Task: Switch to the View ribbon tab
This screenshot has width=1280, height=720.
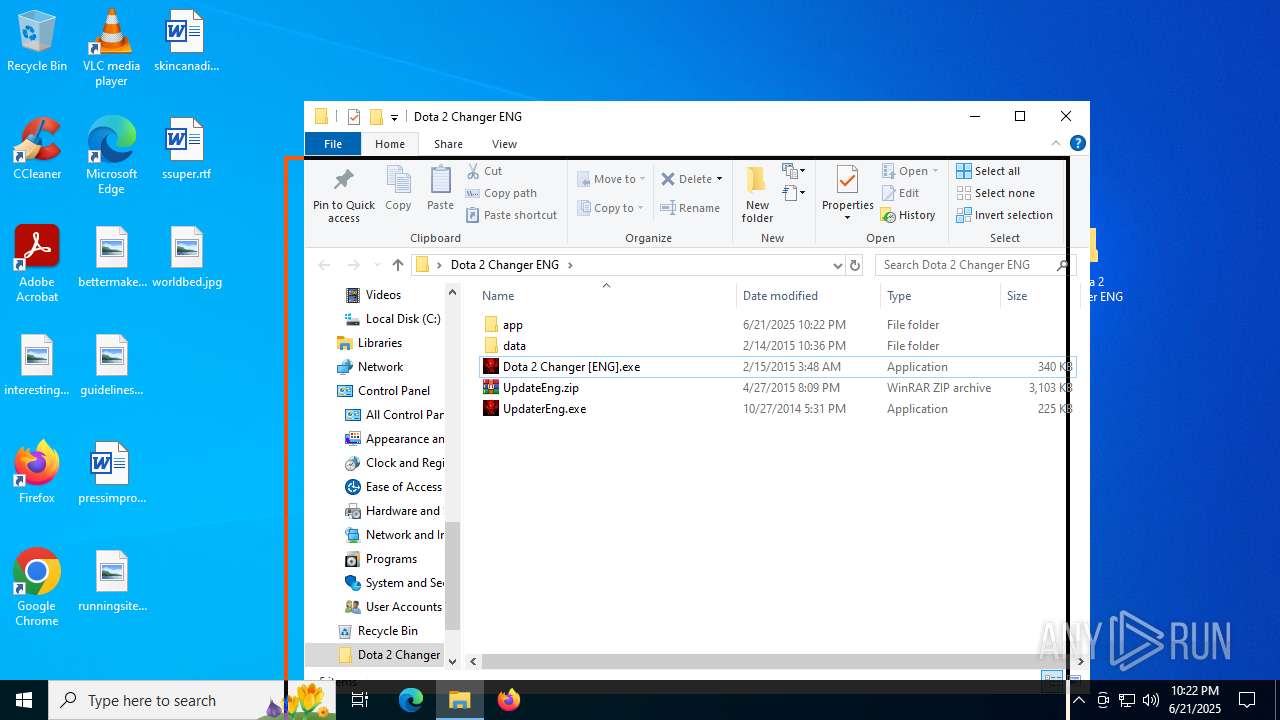Action: (504, 144)
